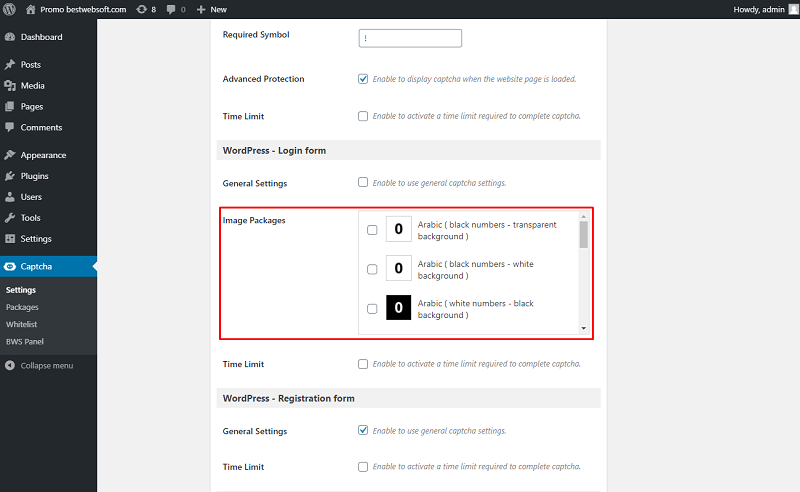This screenshot has height=492, width=800.
Task: Click the Collapse menu arrow icon
Action: [x=10, y=365]
